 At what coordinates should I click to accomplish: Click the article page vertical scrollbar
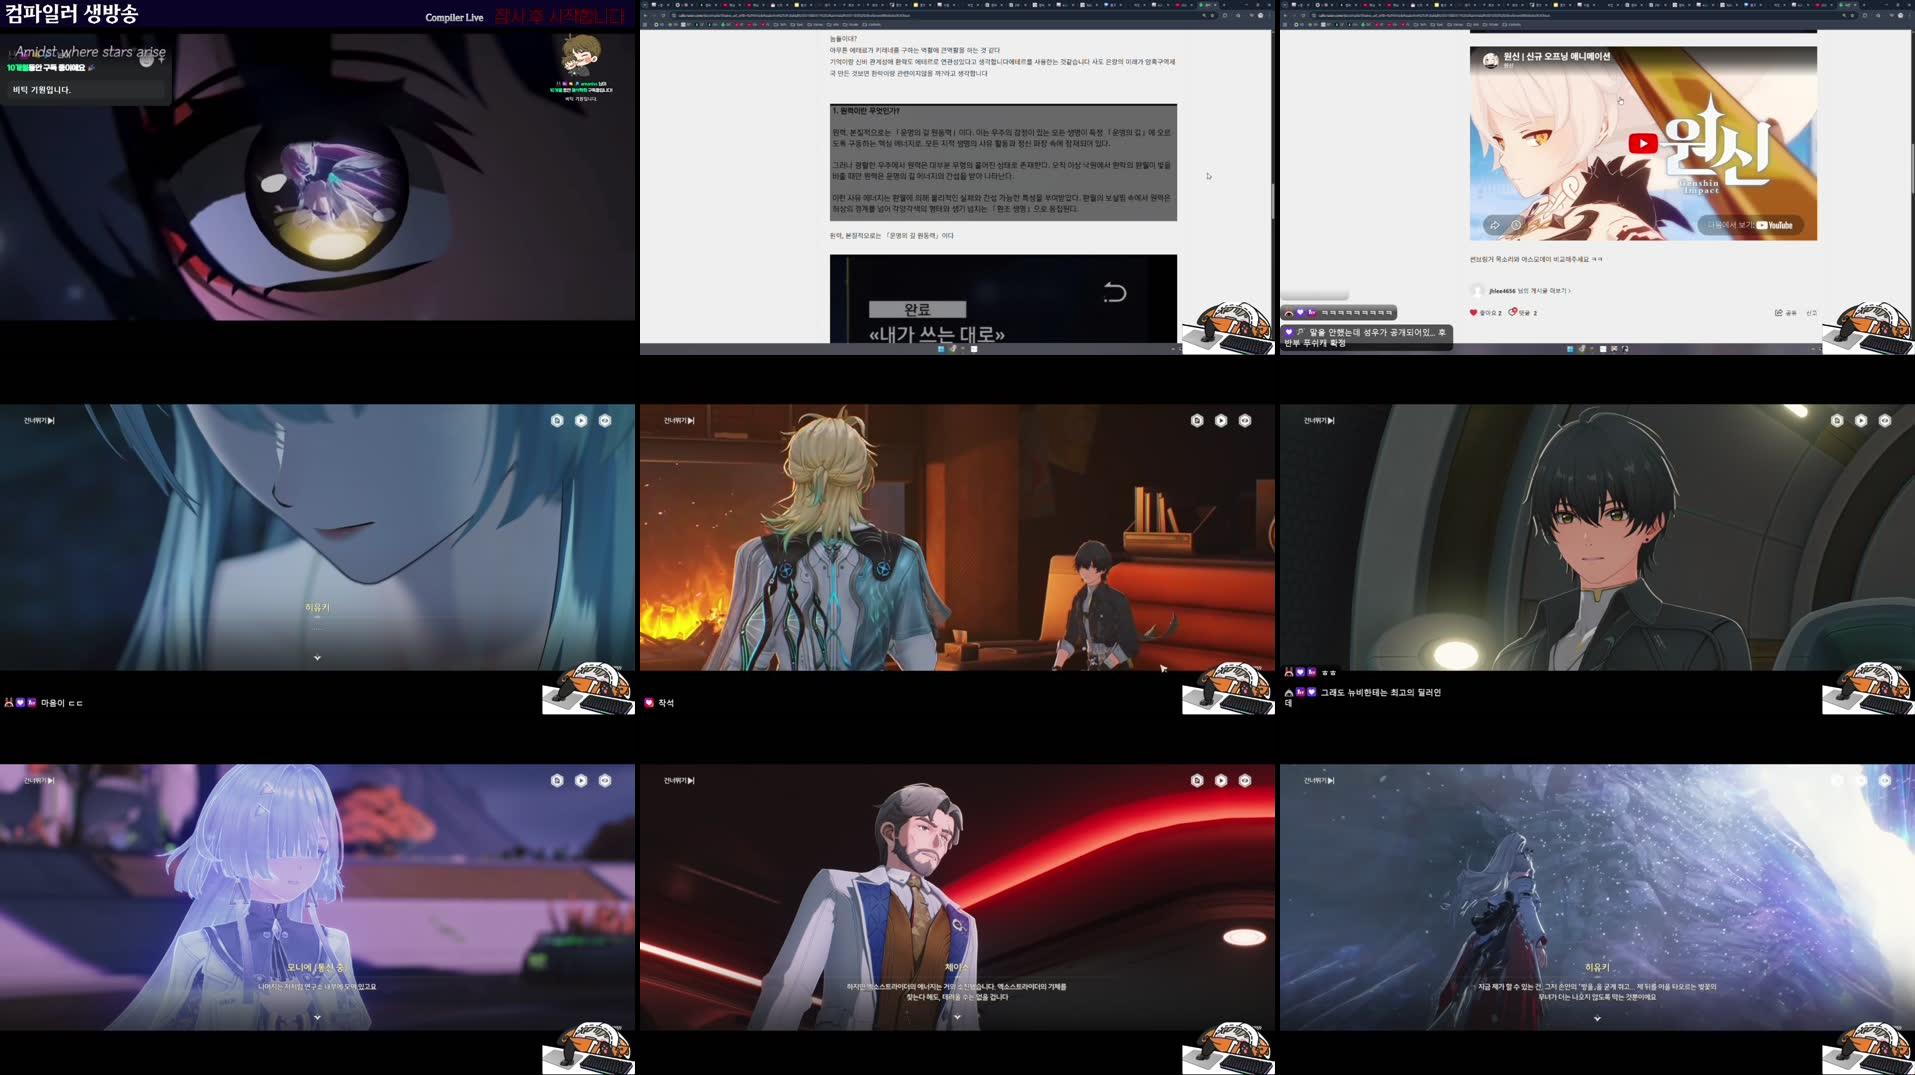tap(1272, 200)
